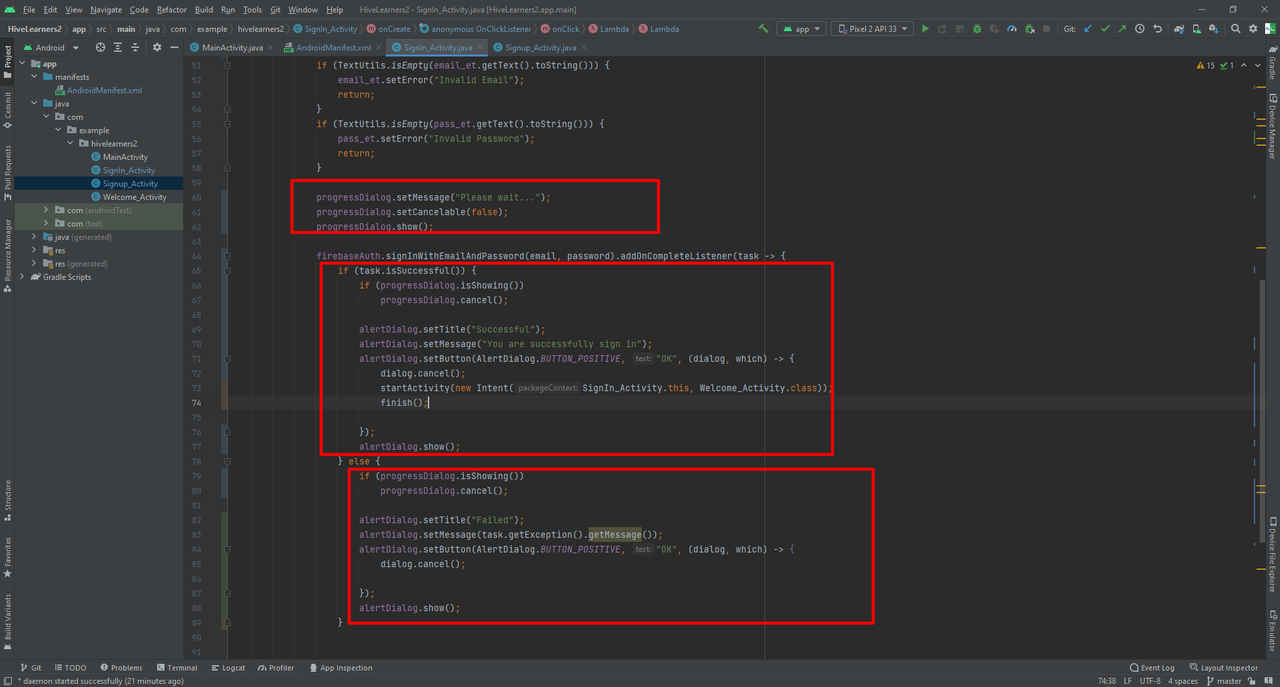Image resolution: width=1280 pixels, height=687 pixels.
Task: Run the app with green play button
Action: (925, 29)
